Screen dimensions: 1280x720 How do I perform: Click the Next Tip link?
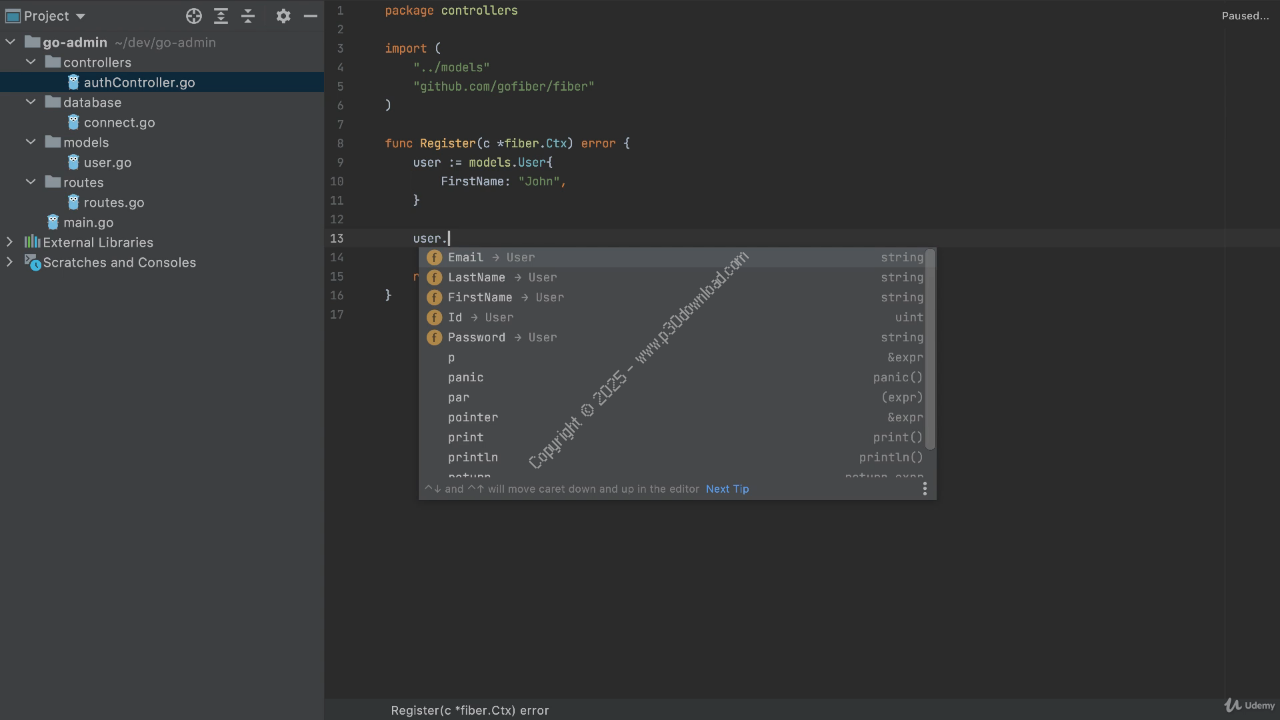727,489
